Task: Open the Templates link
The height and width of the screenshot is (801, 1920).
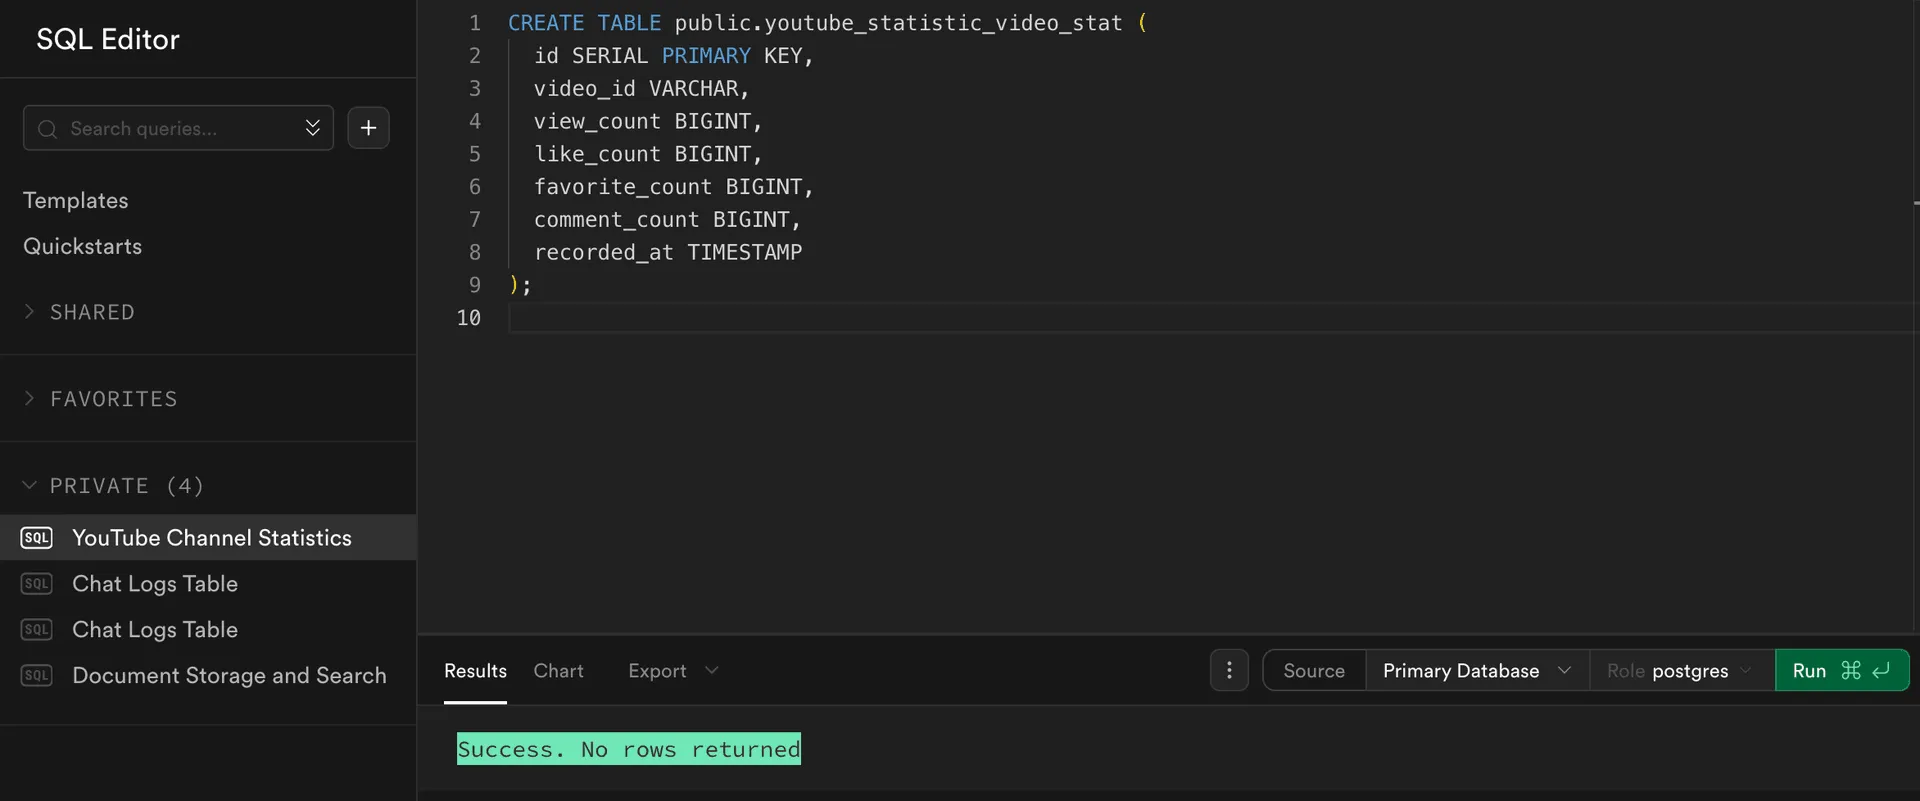Action: click(x=76, y=201)
